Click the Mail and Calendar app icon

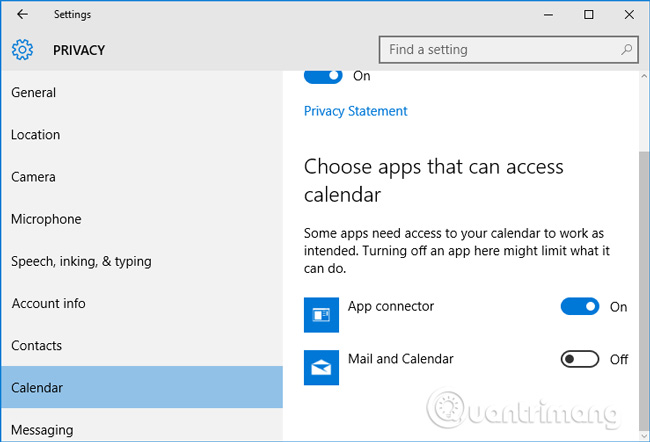click(x=322, y=367)
